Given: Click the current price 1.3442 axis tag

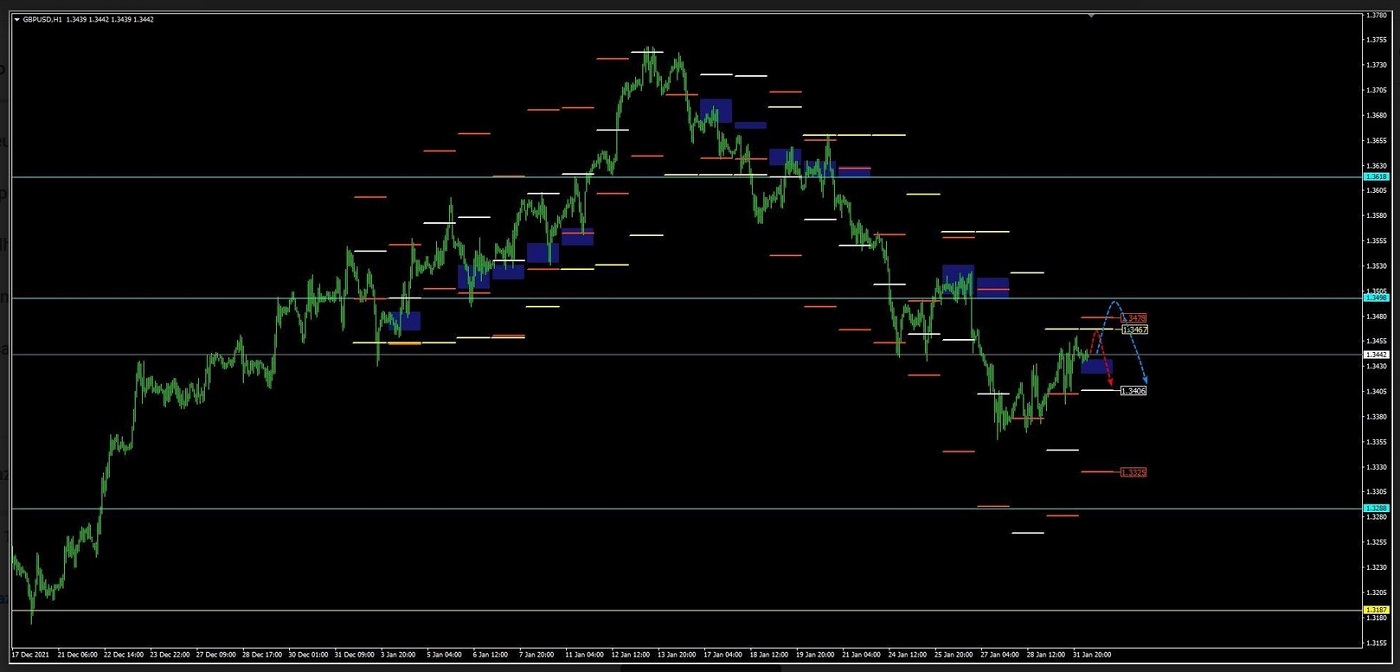Looking at the screenshot, I should pos(1377,354).
